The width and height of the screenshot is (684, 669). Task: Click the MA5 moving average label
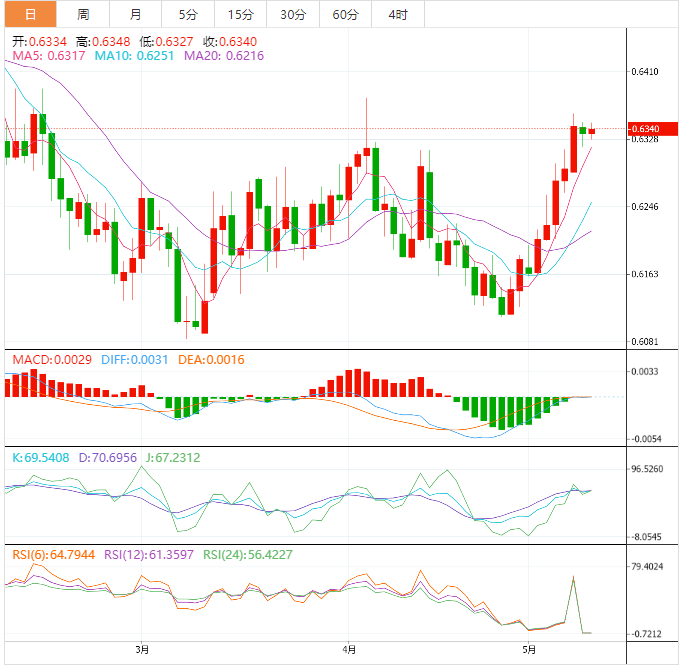48,57
